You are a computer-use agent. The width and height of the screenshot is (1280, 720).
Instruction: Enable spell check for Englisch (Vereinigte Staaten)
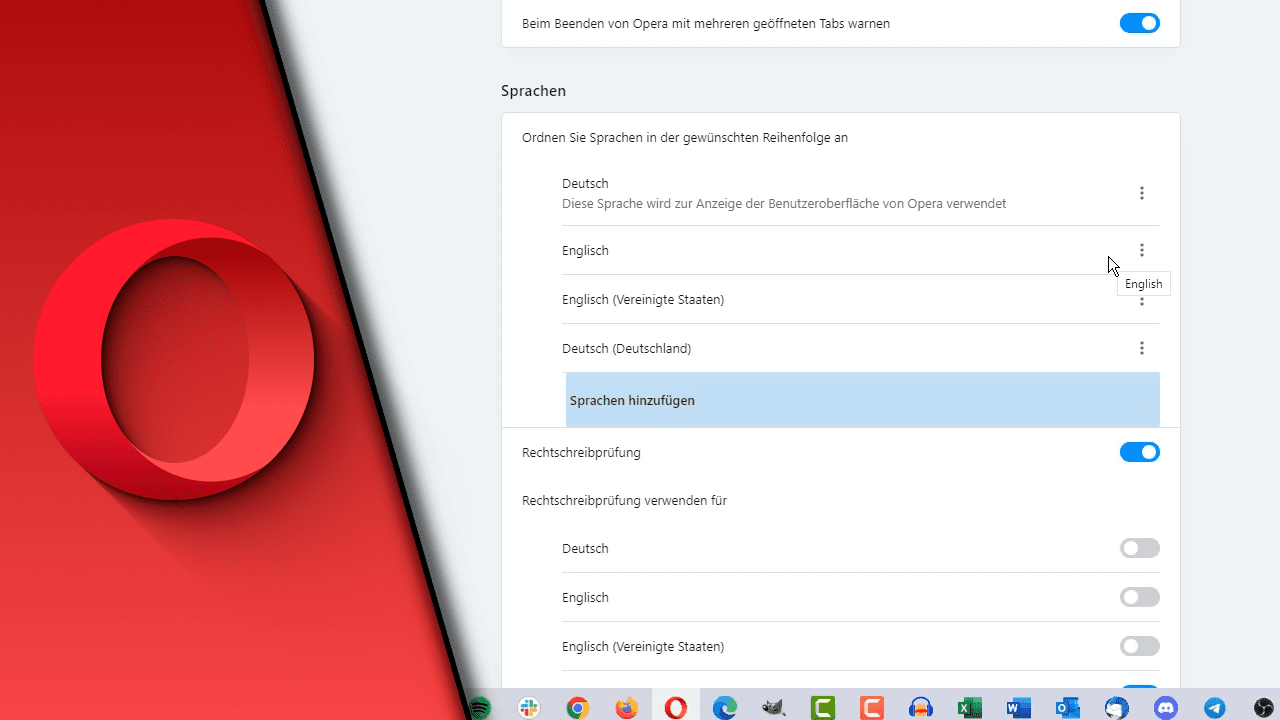click(x=1140, y=646)
